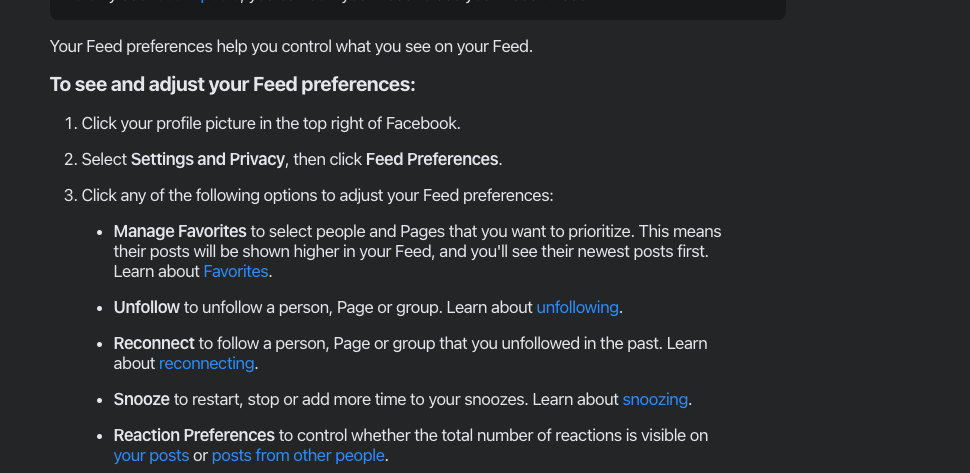Click the bold 'Reaction Preferences' term
The height and width of the screenshot is (473, 970).
(x=194, y=436)
